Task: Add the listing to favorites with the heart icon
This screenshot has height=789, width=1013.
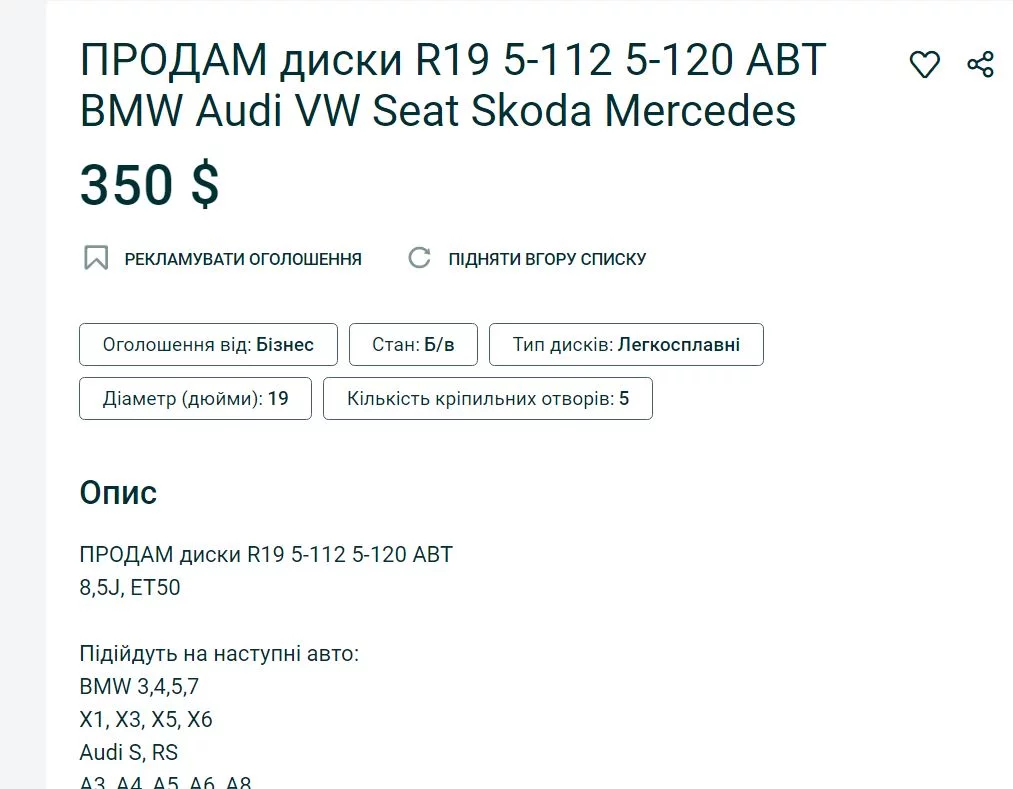Action: point(924,65)
